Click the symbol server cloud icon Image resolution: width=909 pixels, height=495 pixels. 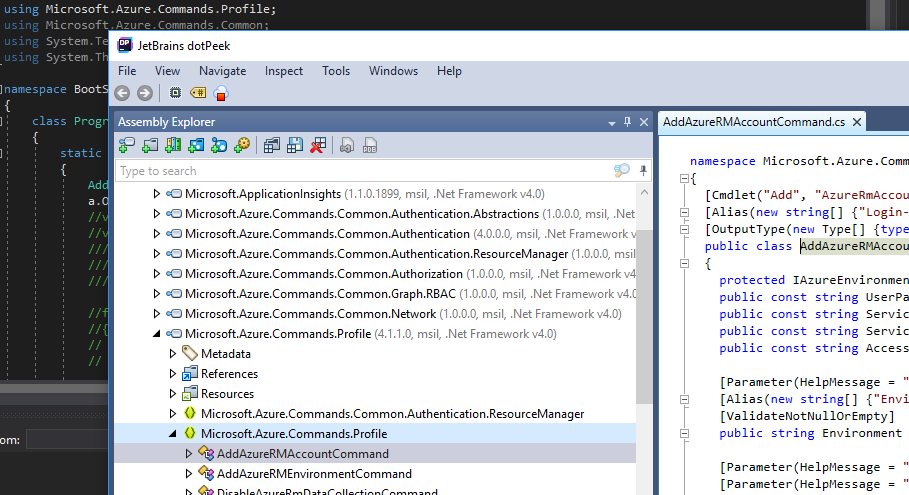pos(221,93)
